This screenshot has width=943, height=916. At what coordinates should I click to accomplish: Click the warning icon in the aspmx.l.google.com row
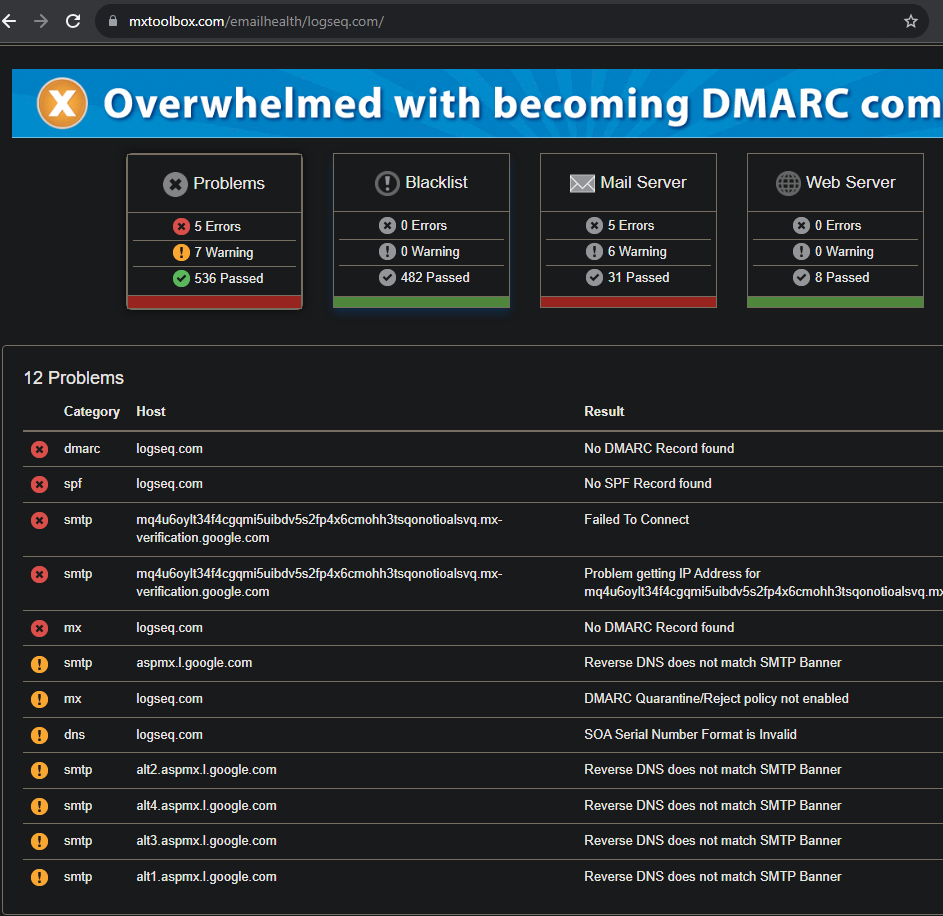click(x=40, y=664)
